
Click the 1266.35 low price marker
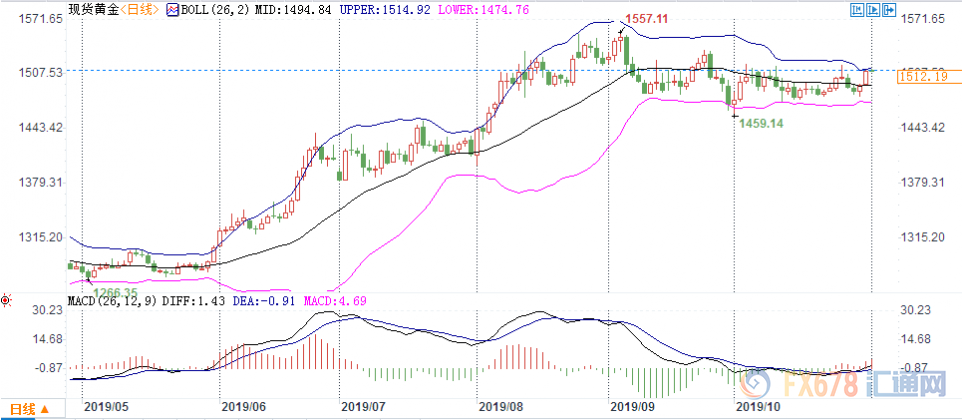point(117,291)
